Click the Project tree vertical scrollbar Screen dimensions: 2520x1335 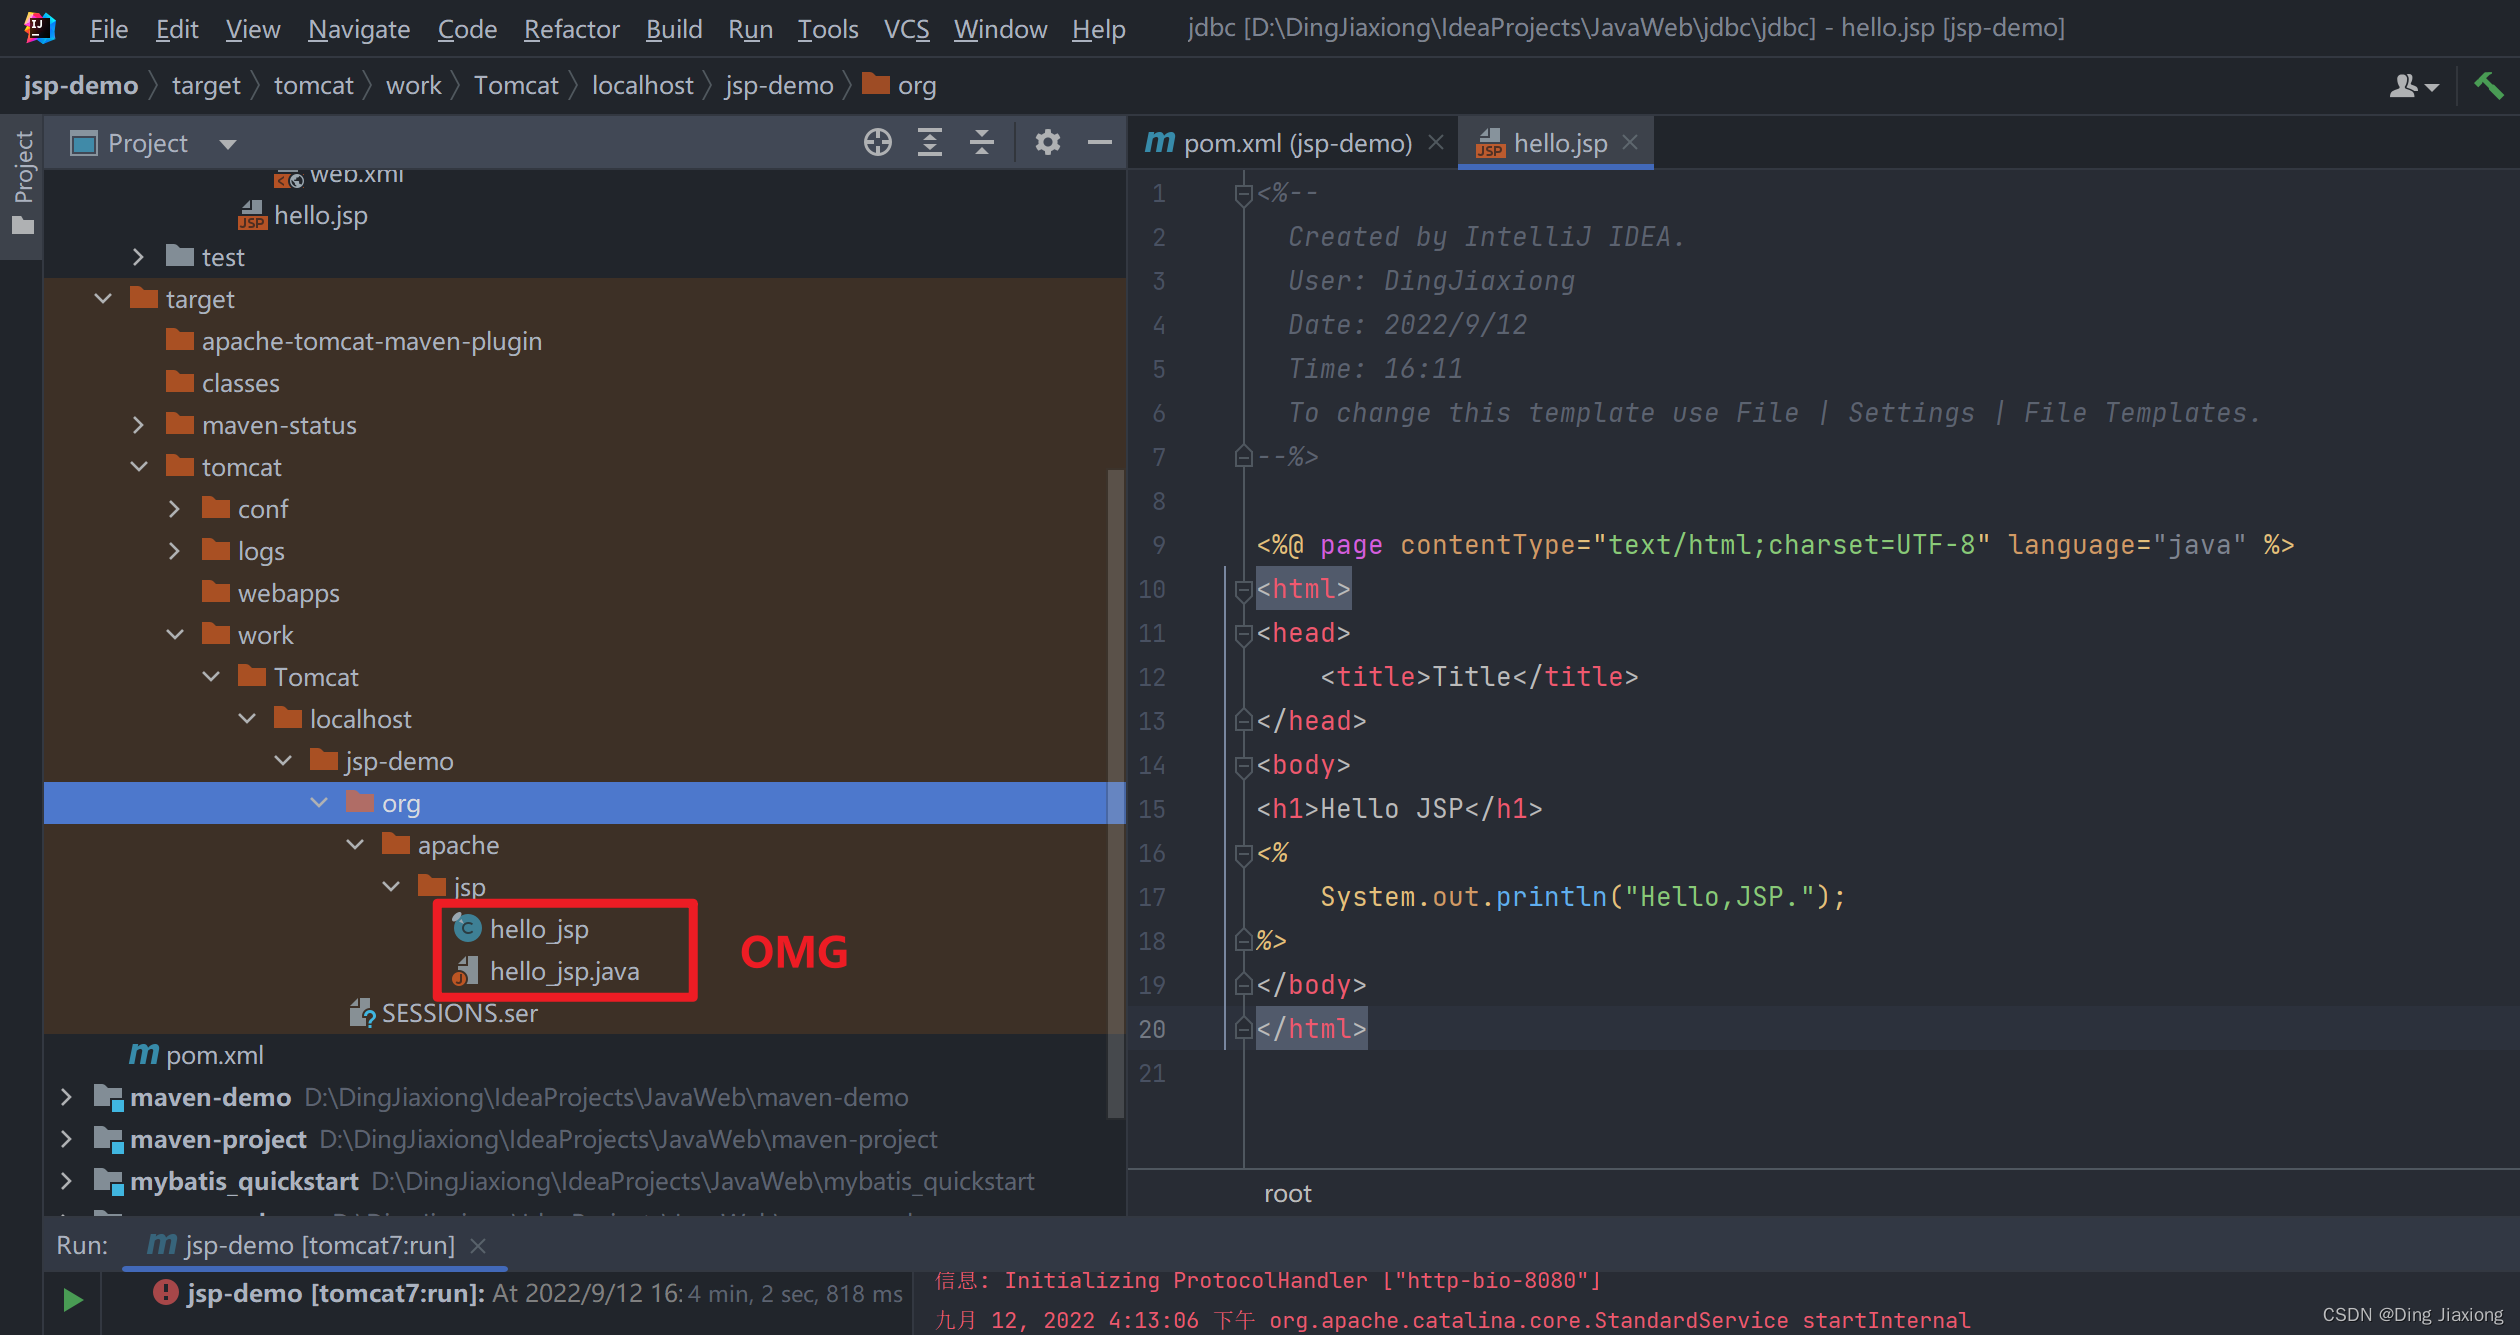coord(1116,793)
